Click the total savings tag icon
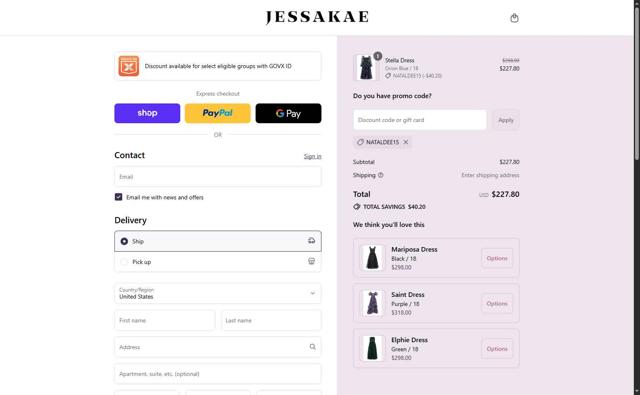 (357, 207)
